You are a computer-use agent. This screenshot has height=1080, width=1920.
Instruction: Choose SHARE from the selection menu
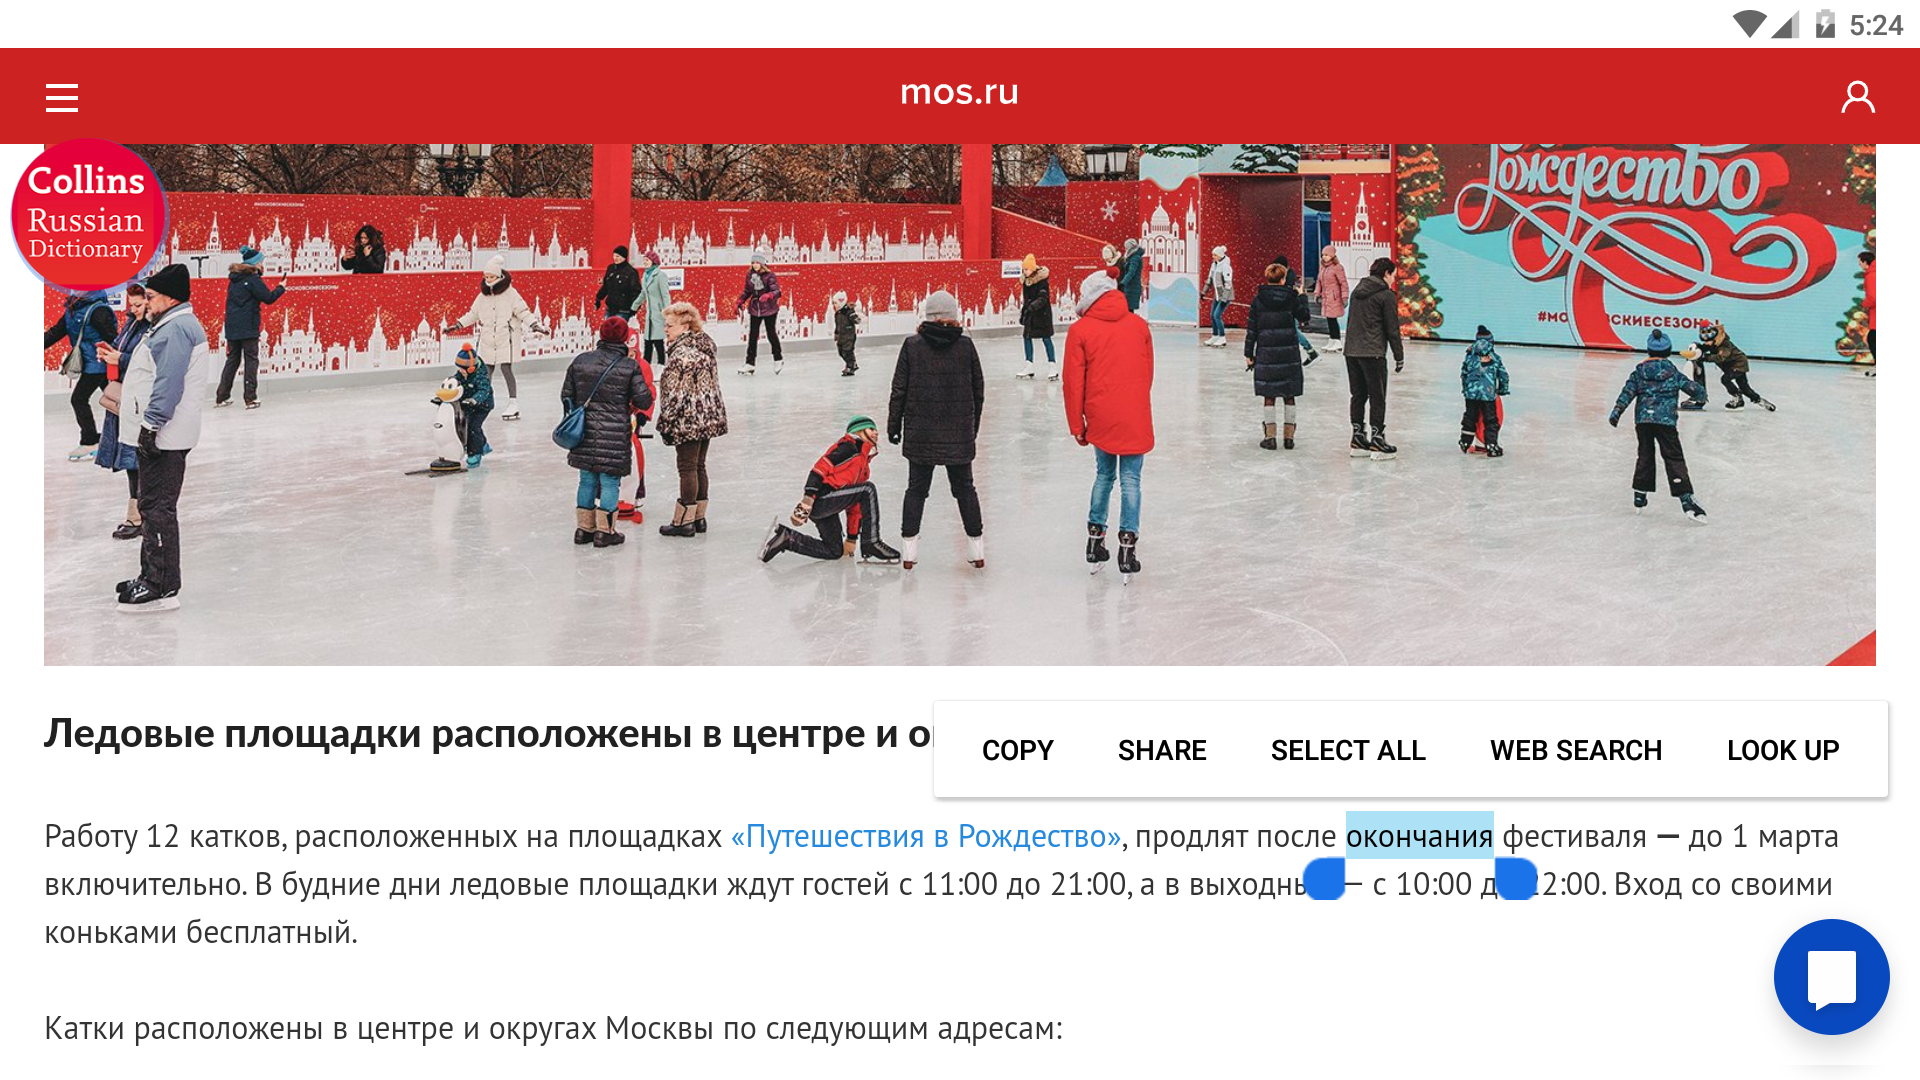click(1162, 750)
